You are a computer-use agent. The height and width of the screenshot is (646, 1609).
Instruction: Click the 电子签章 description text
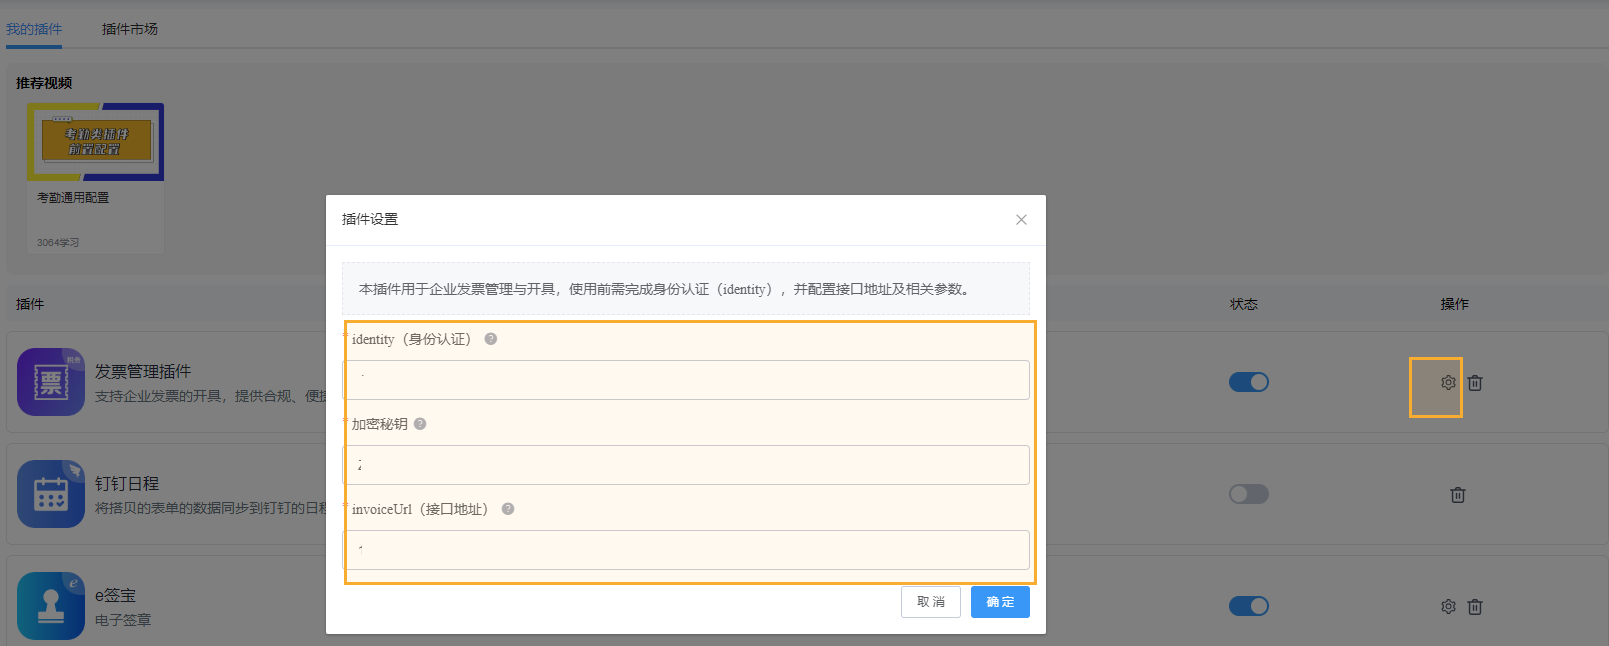point(123,620)
